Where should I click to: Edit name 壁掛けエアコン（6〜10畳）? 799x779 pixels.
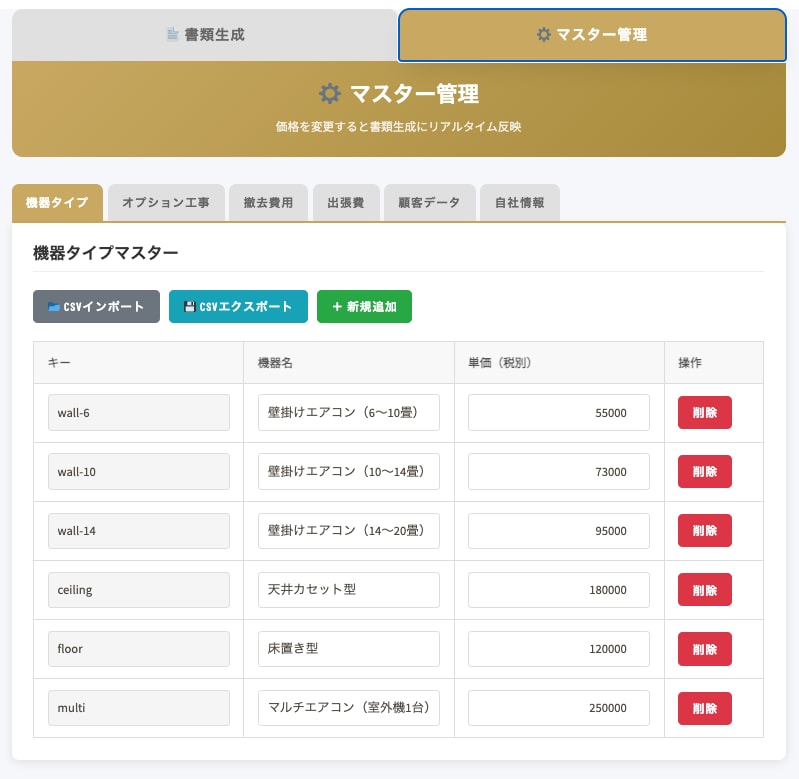coord(349,413)
